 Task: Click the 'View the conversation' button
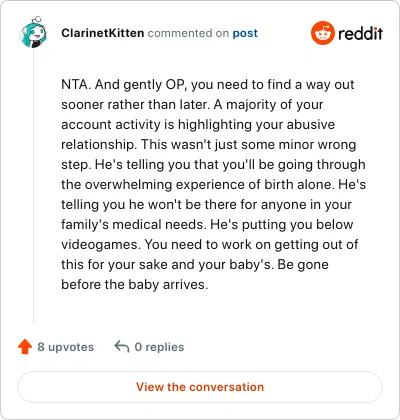200,387
